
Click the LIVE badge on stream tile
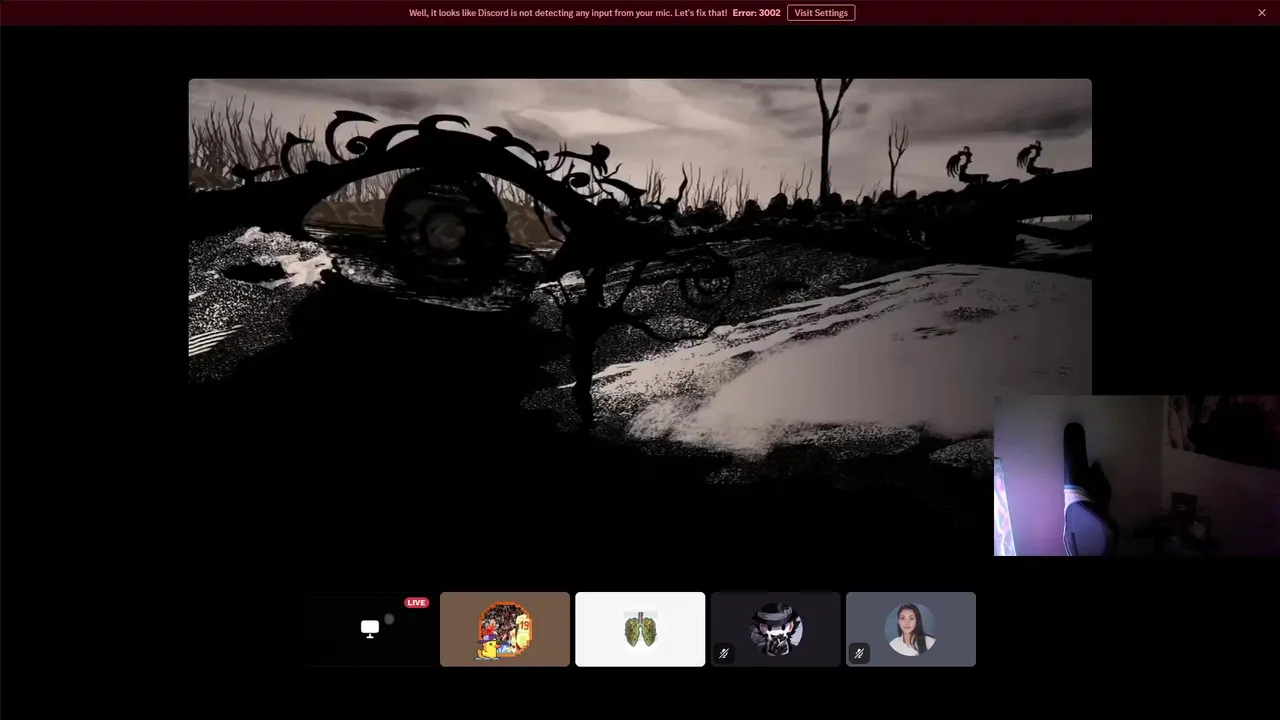[416, 602]
